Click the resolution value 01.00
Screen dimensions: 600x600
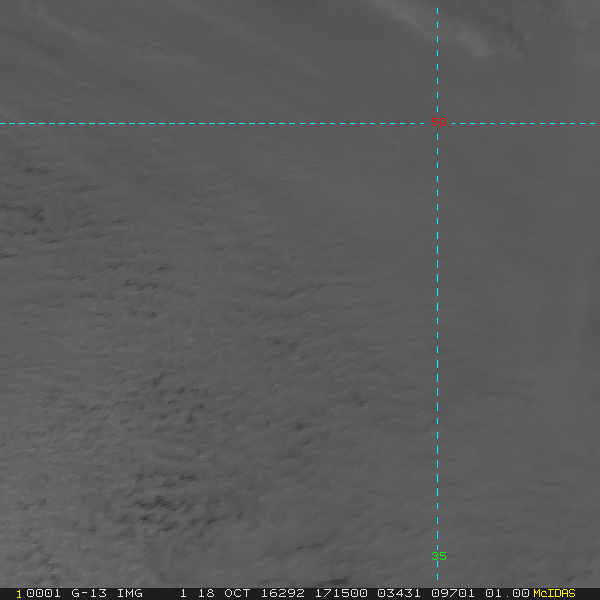(507, 593)
